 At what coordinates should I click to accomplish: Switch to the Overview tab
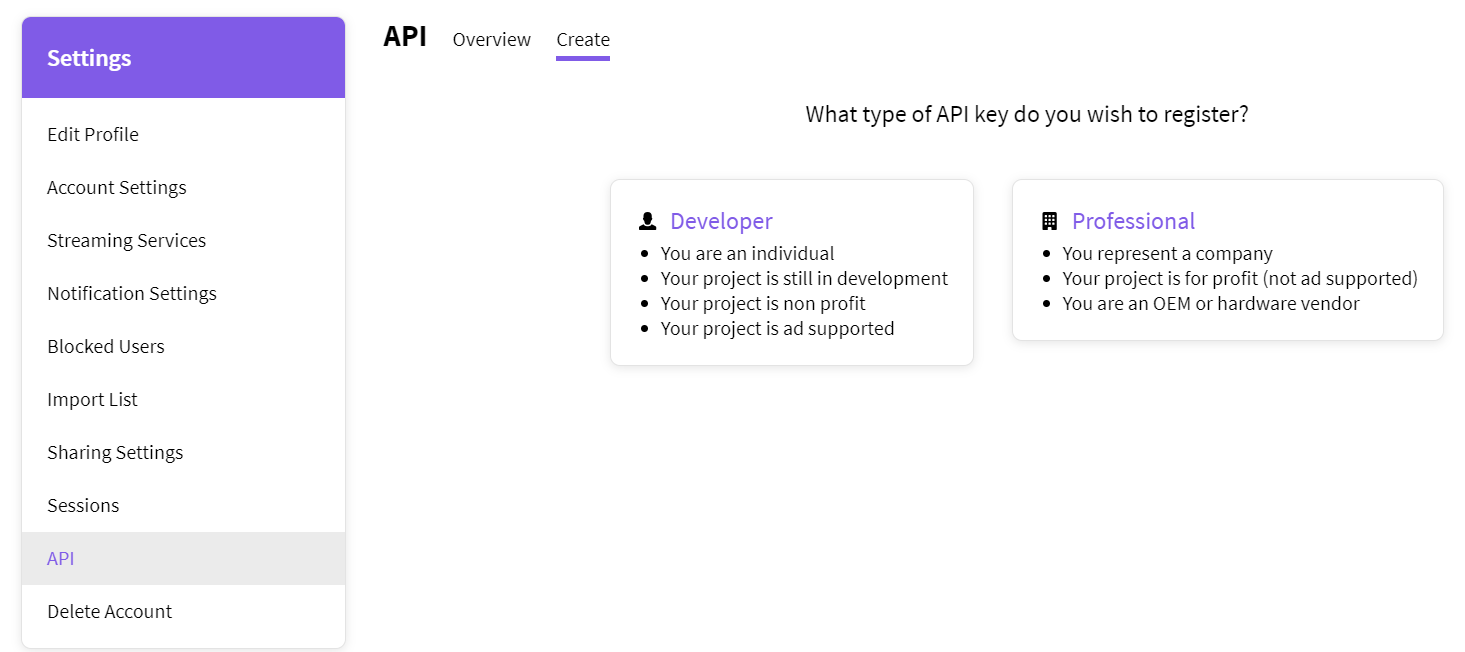(491, 40)
